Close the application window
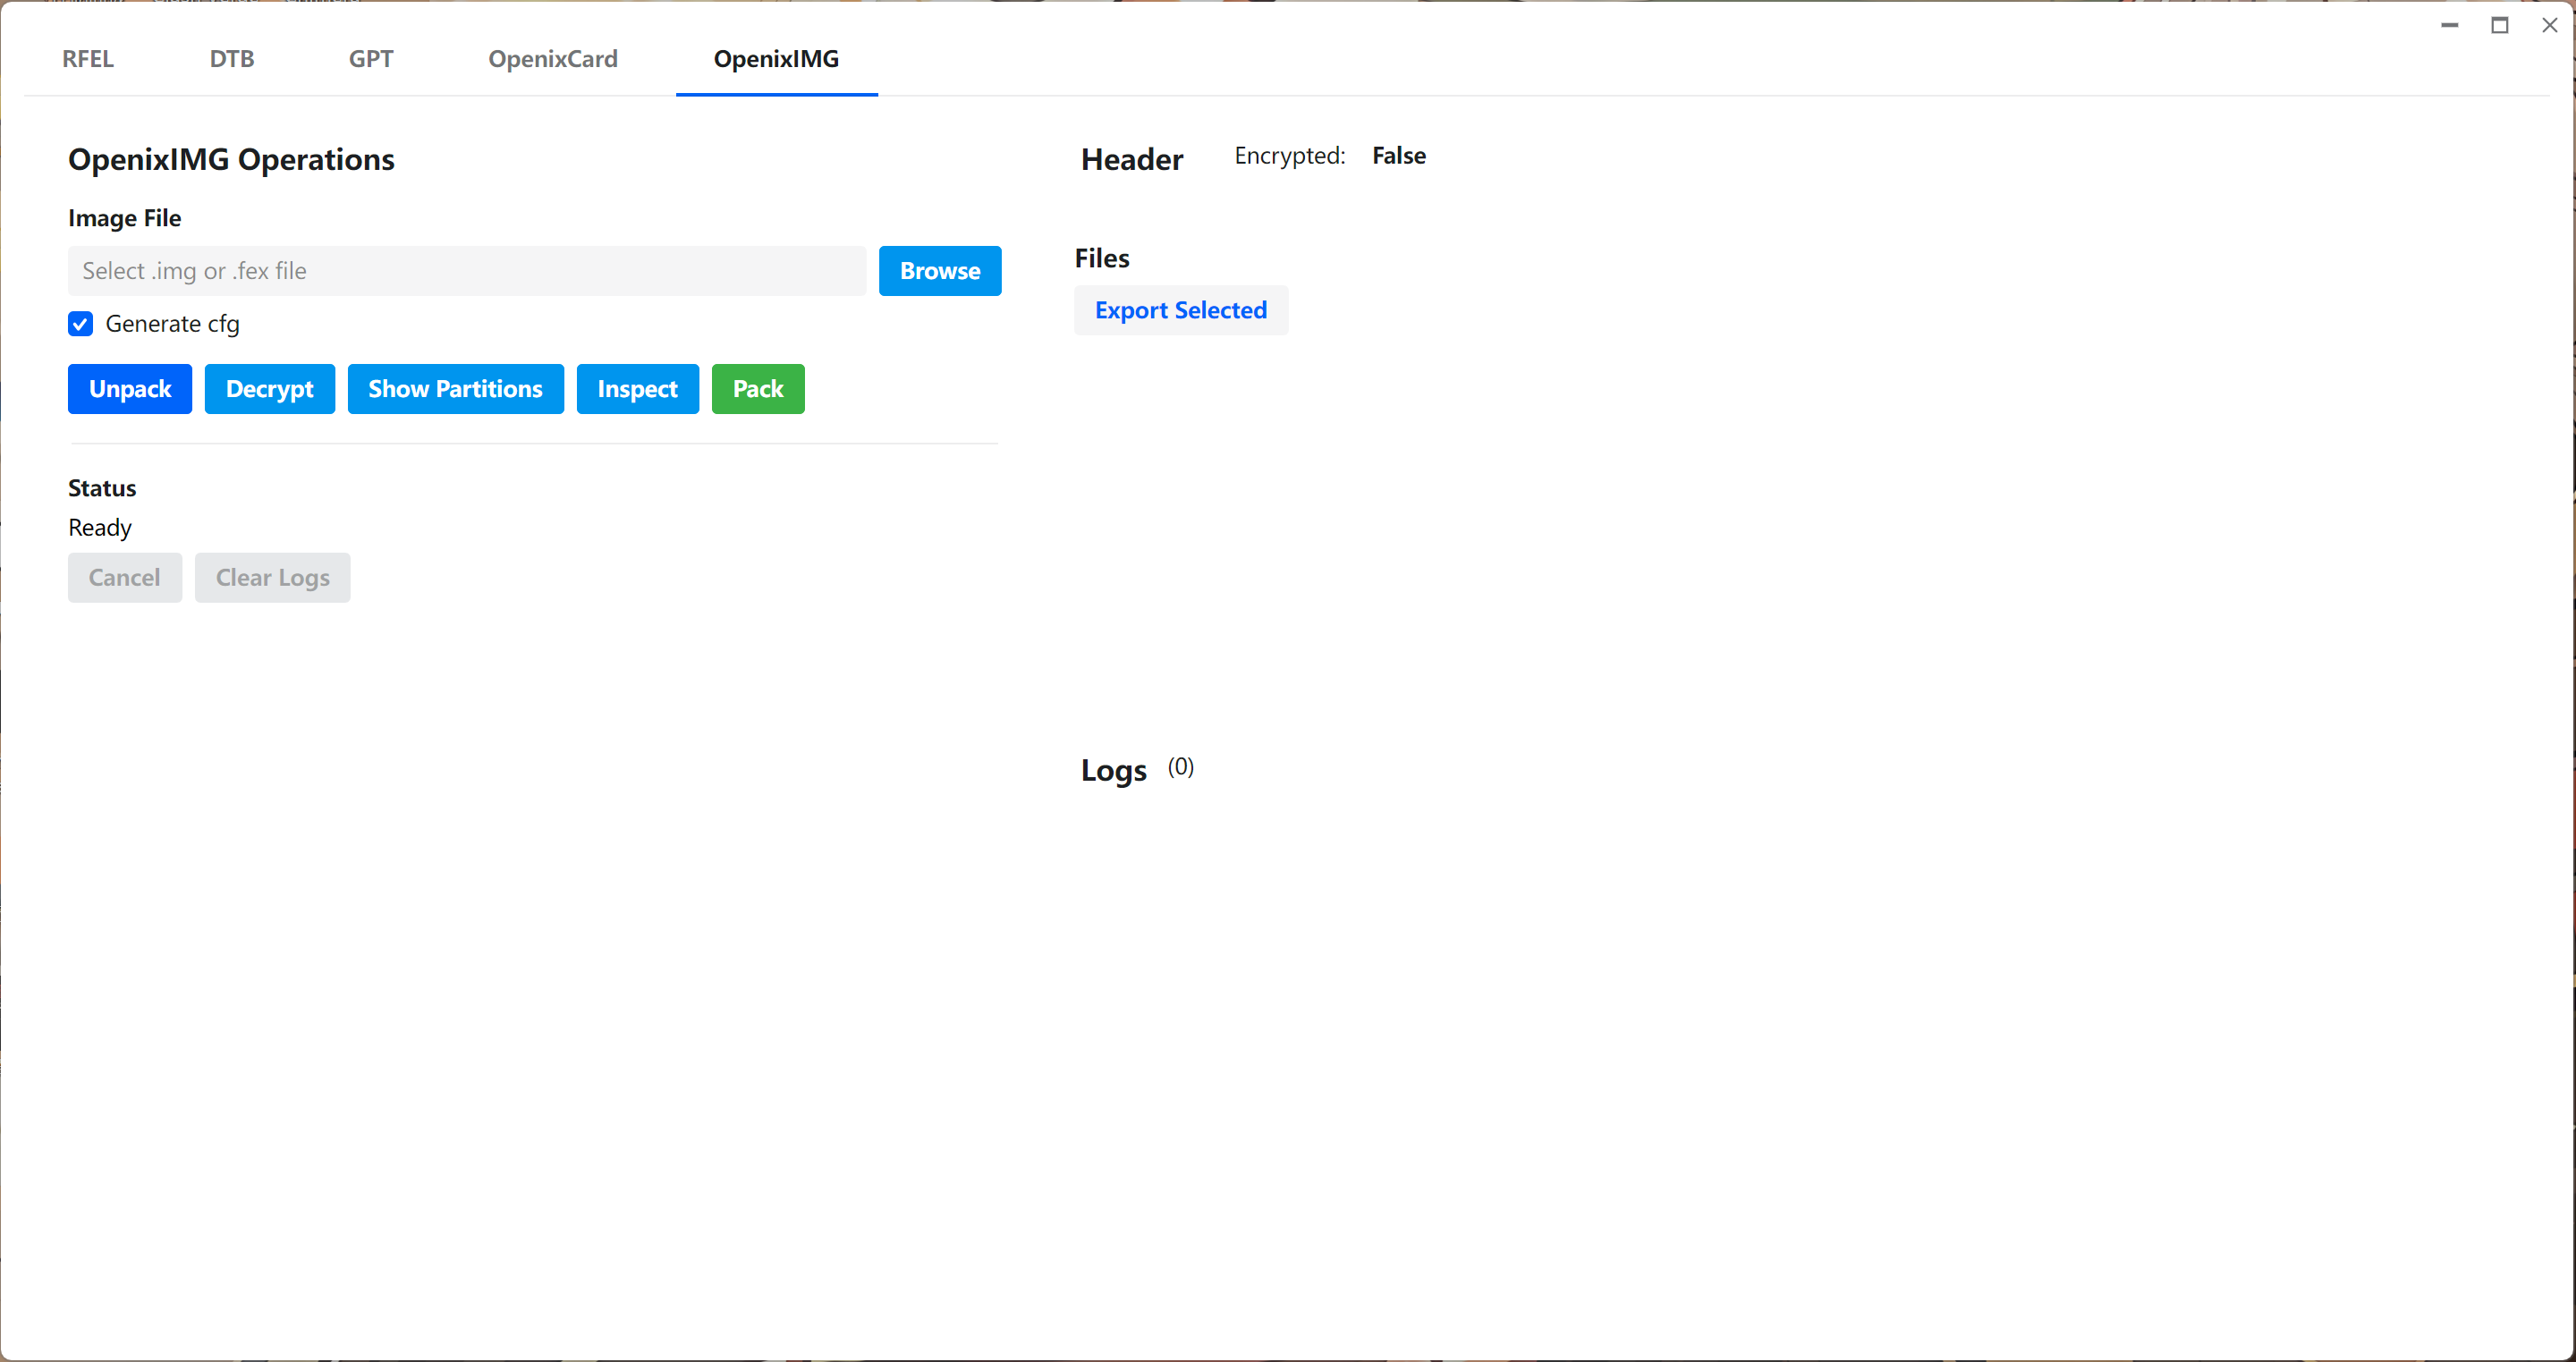 pyautogui.click(x=2549, y=25)
